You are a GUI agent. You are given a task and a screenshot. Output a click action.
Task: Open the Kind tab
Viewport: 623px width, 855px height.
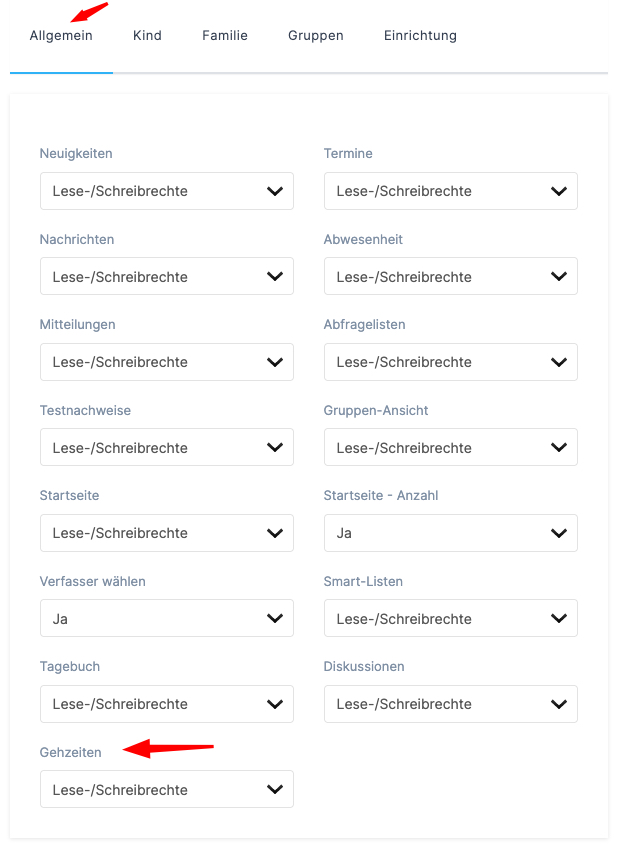(147, 36)
